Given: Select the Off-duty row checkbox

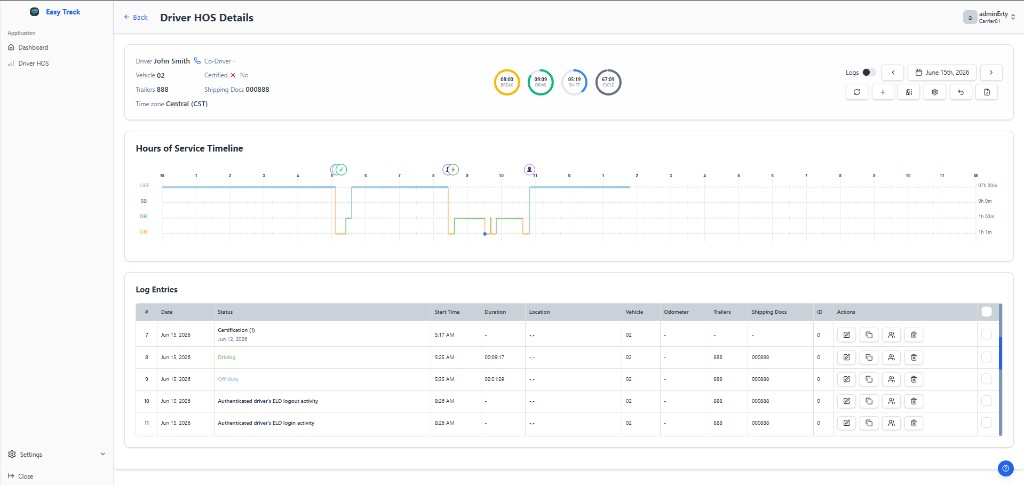Looking at the screenshot, I should (986, 379).
